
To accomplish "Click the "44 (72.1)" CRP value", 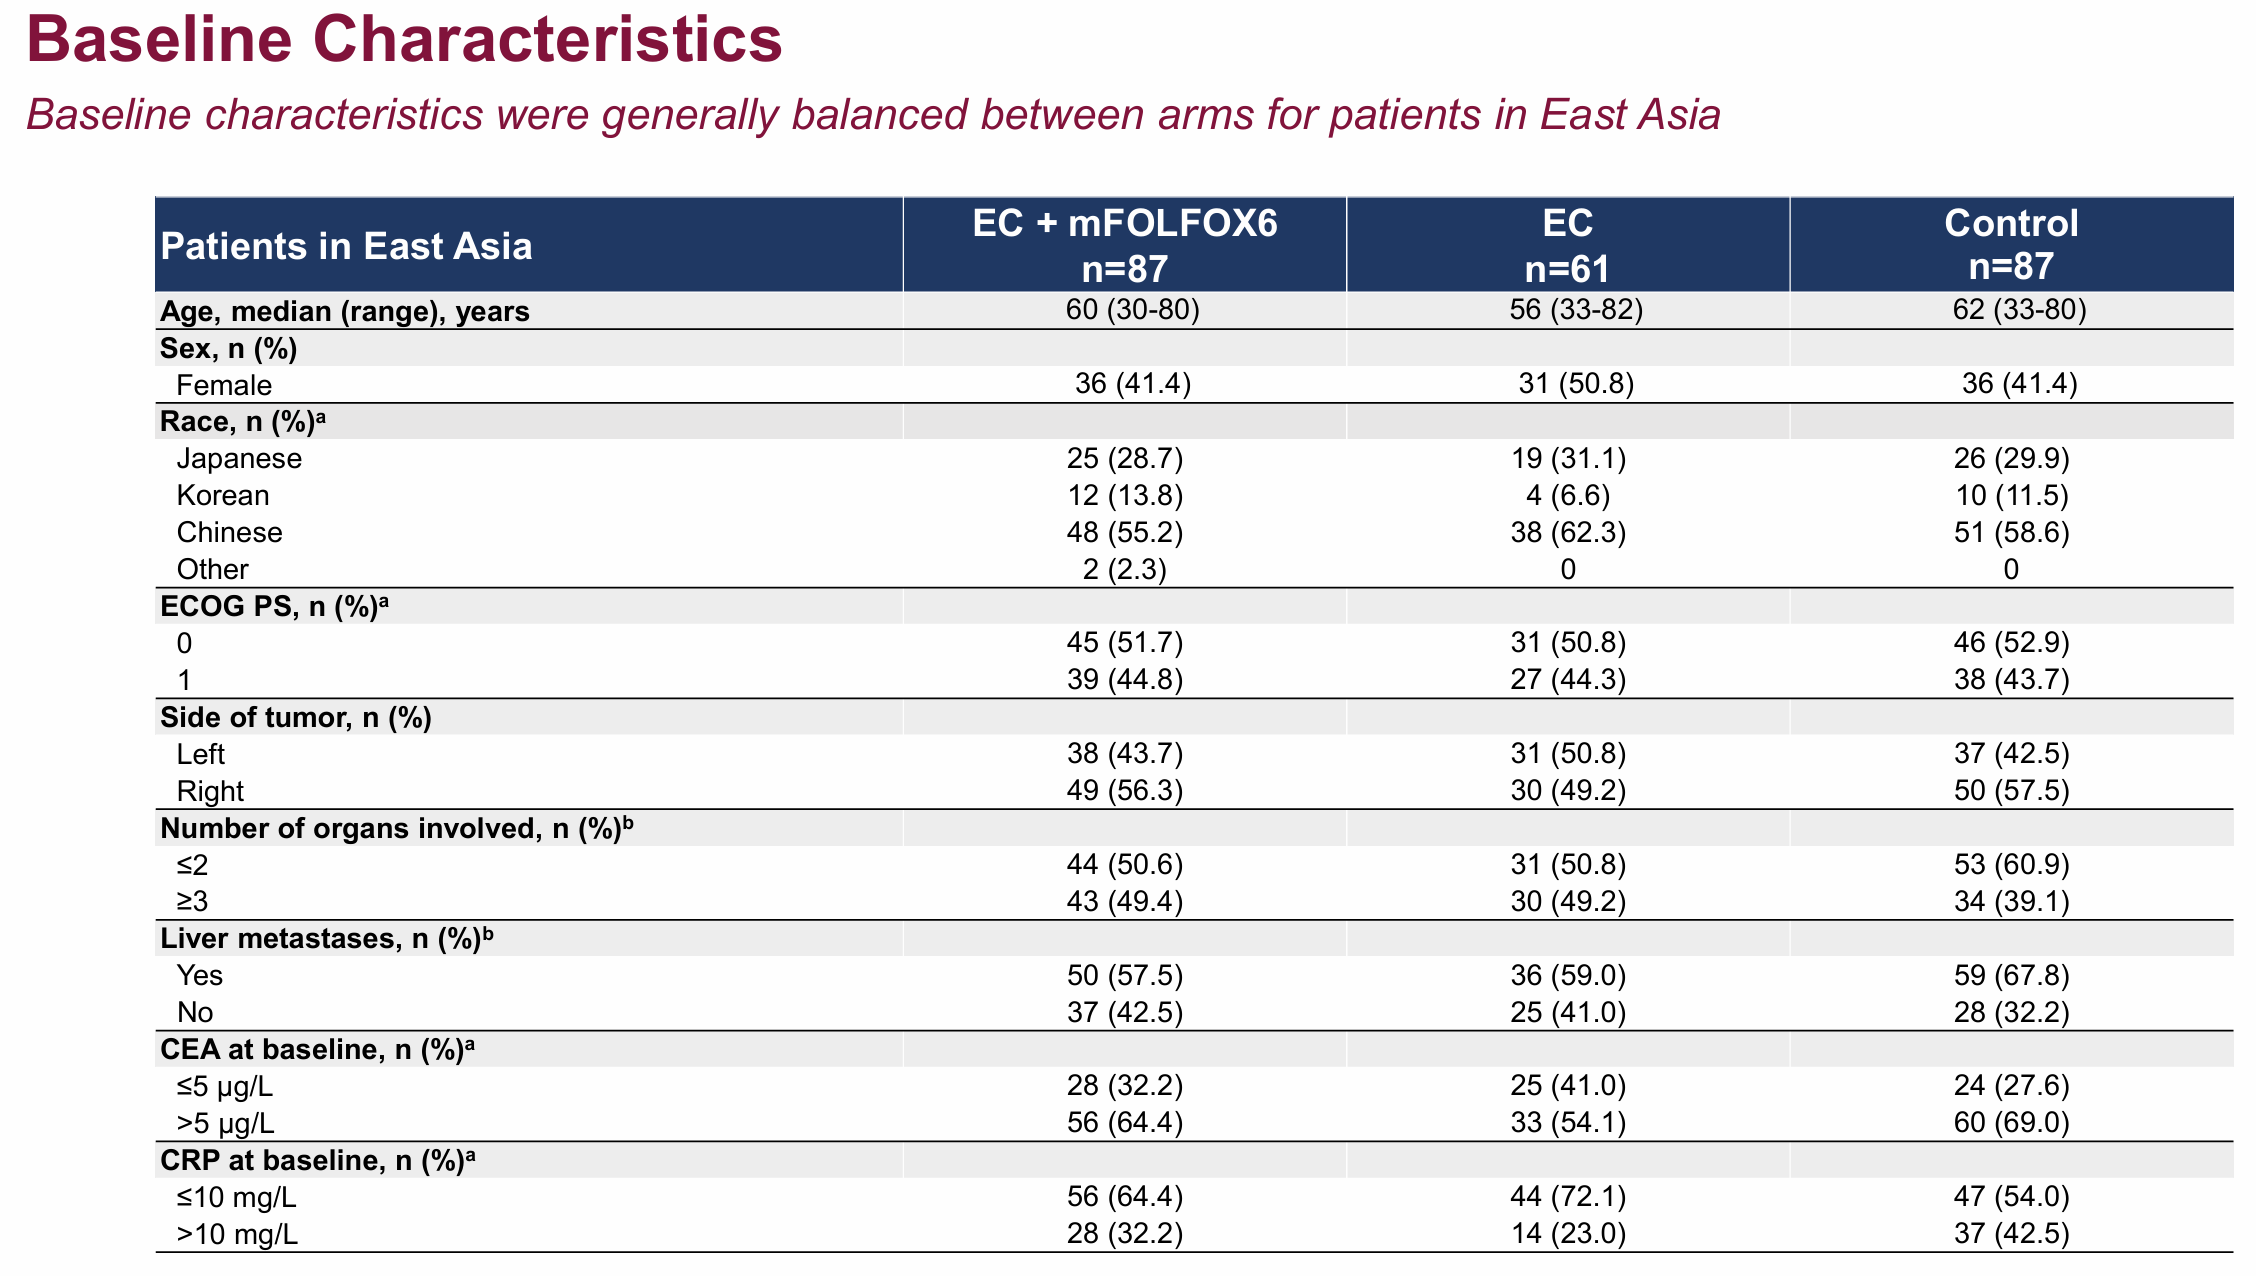I will coord(1568,1197).
